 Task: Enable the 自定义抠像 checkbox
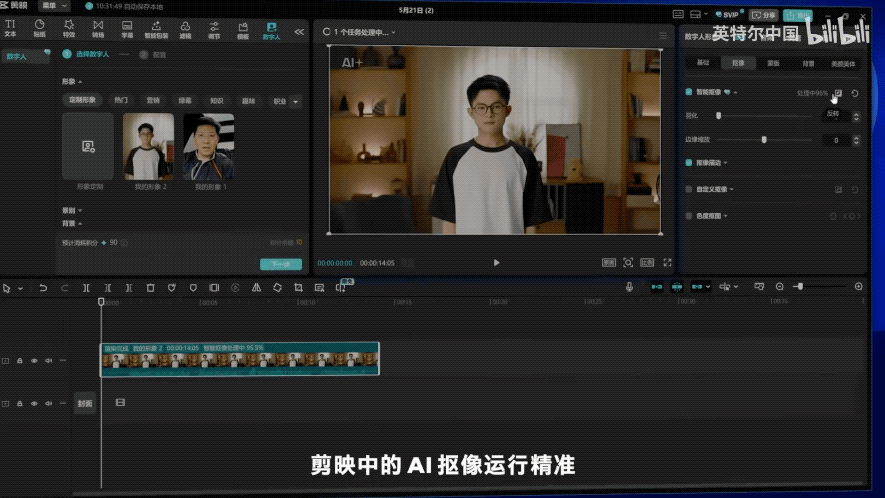coord(689,188)
